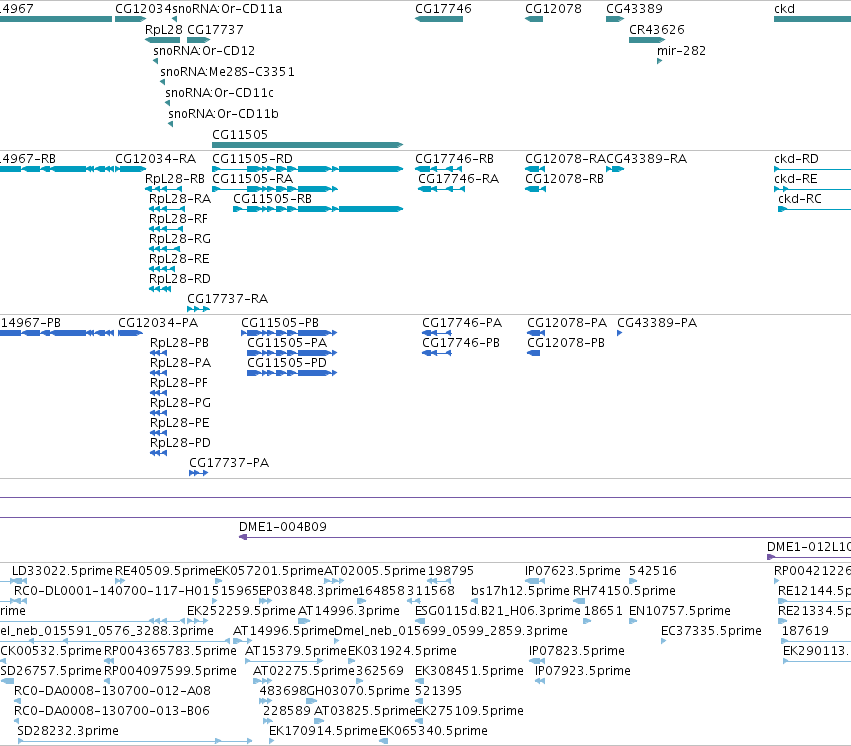Click the CG17746-RB transcript label

point(454,158)
